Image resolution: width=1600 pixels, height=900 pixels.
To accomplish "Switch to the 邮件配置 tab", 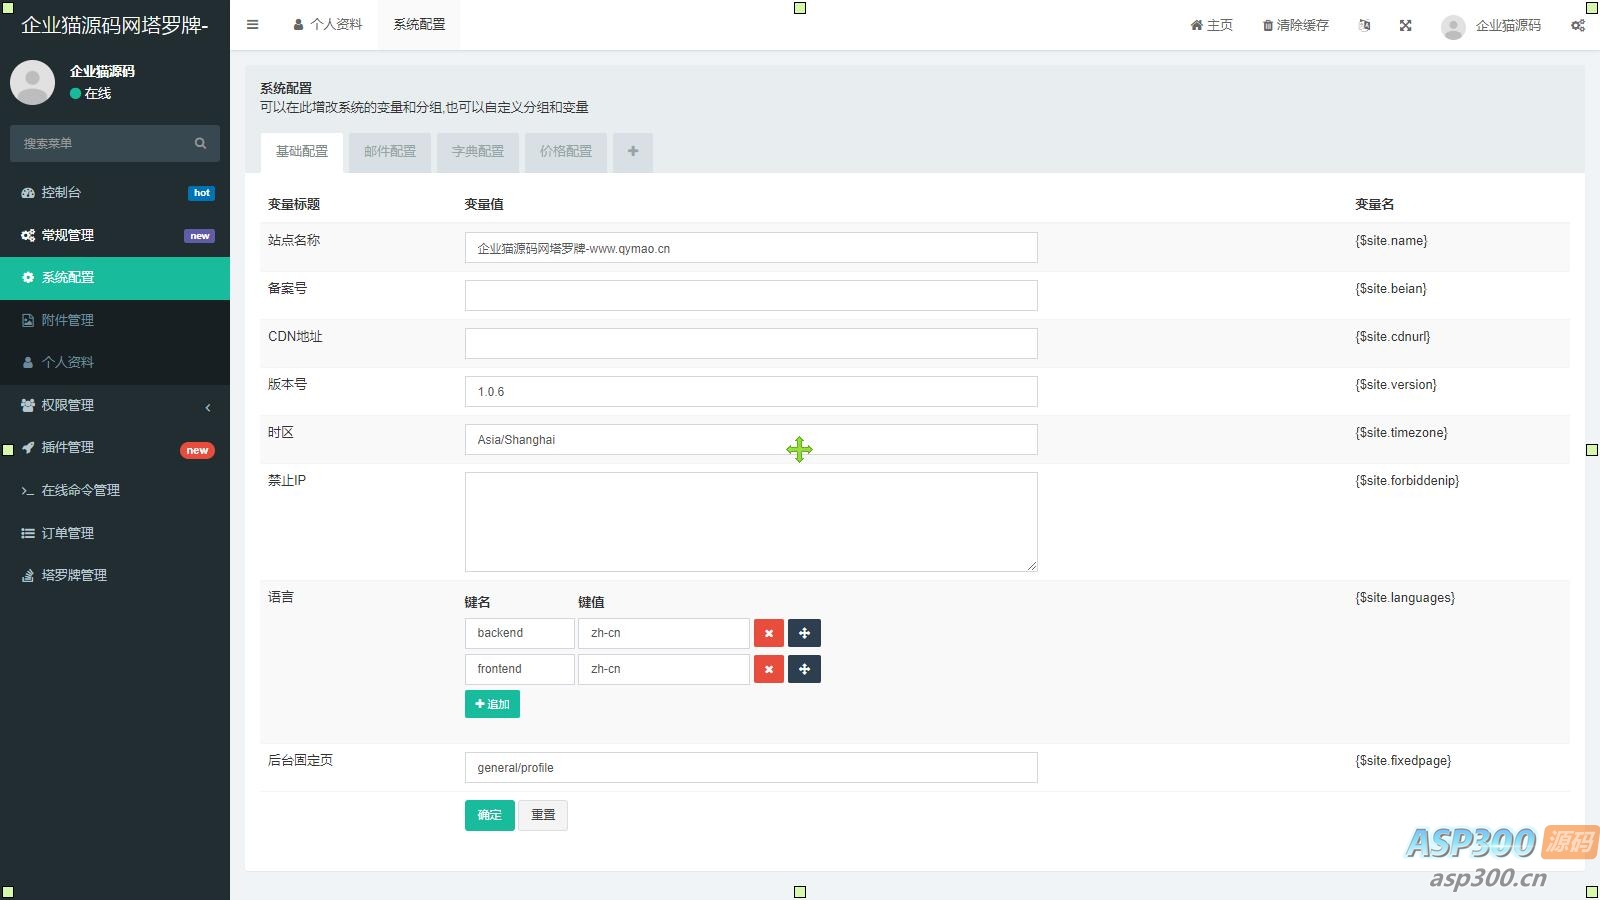I will (389, 152).
